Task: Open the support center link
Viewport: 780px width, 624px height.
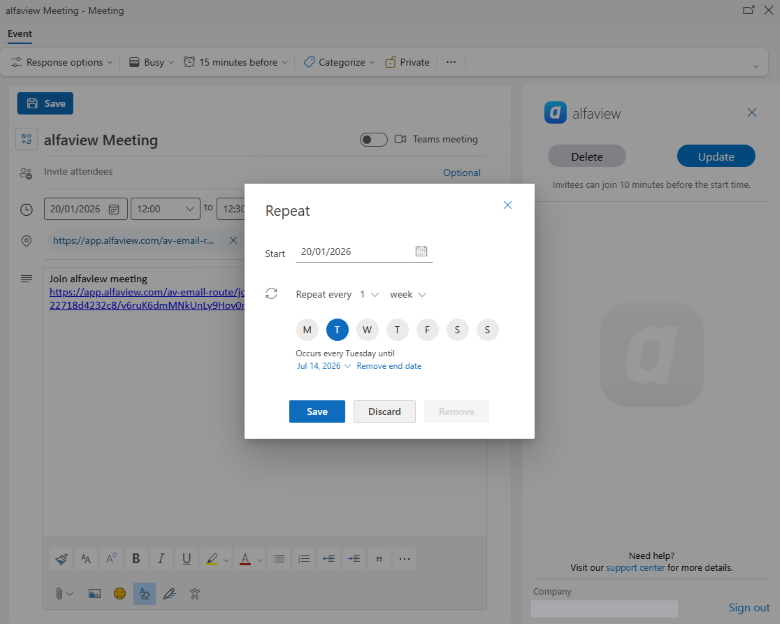Action: (x=635, y=568)
